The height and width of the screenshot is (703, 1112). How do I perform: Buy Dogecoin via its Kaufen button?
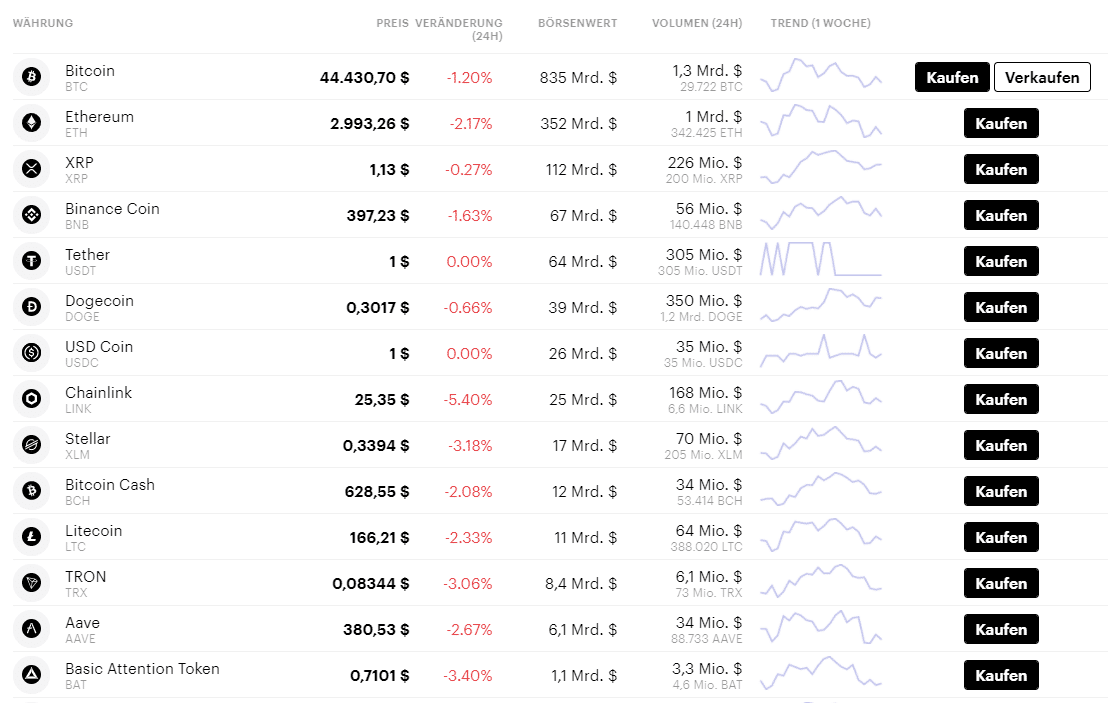coord(1001,308)
